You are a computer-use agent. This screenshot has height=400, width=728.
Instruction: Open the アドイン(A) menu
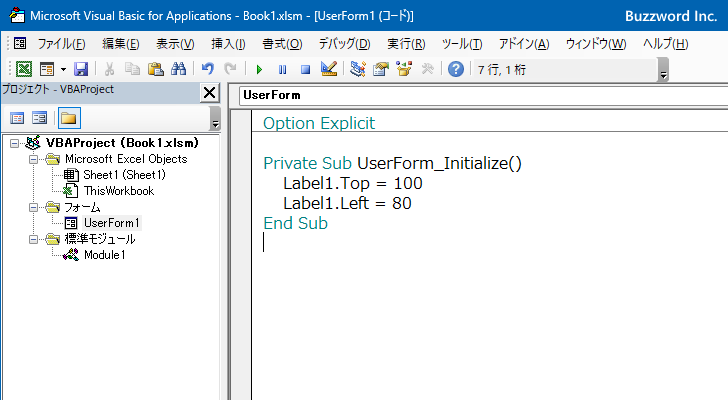tap(524, 44)
